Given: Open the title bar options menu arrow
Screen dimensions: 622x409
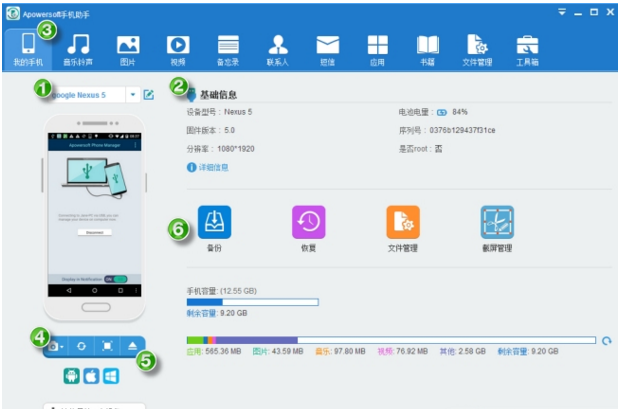Looking at the screenshot, I should 562,12.
